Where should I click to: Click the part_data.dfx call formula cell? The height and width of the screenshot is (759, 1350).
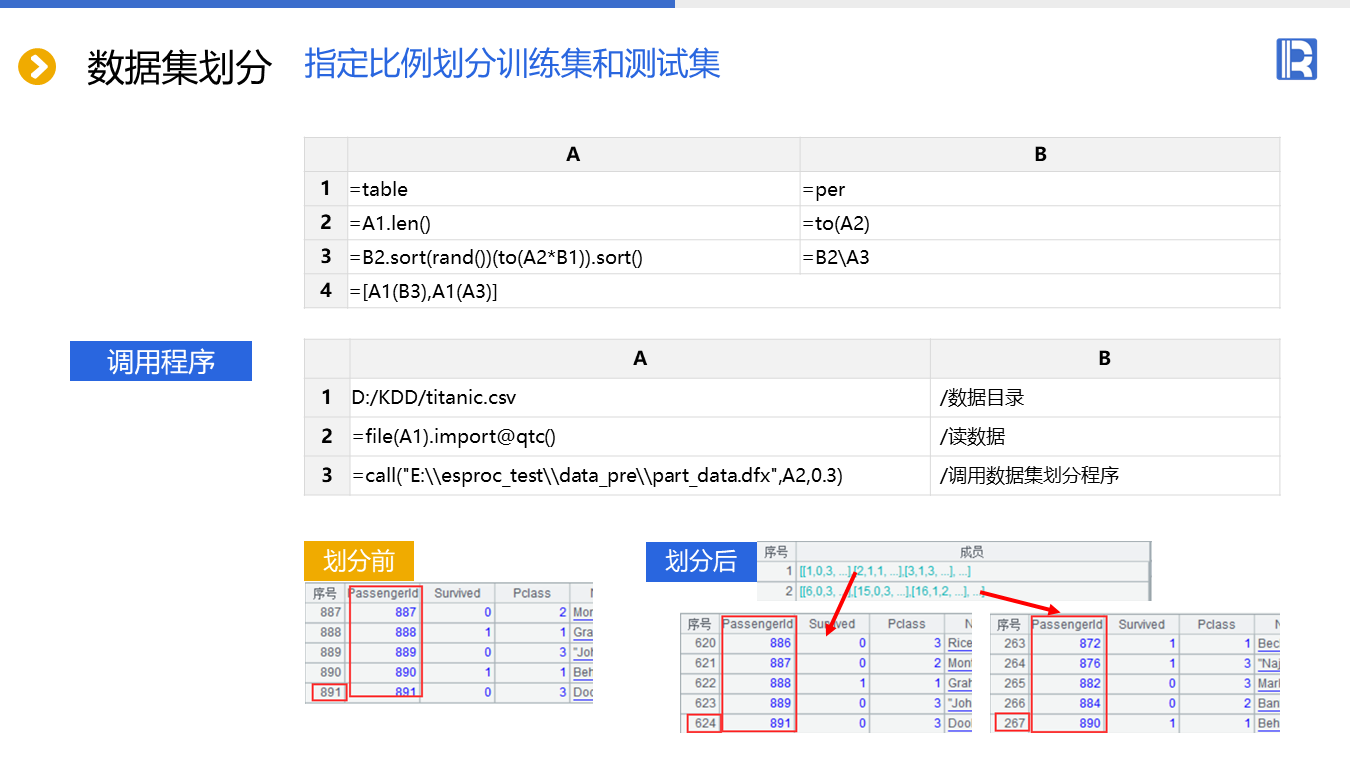[639, 475]
